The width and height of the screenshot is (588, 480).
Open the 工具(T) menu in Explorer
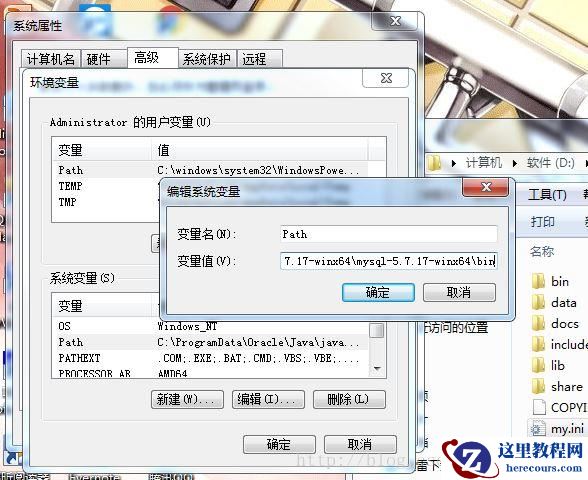(547, 195)
